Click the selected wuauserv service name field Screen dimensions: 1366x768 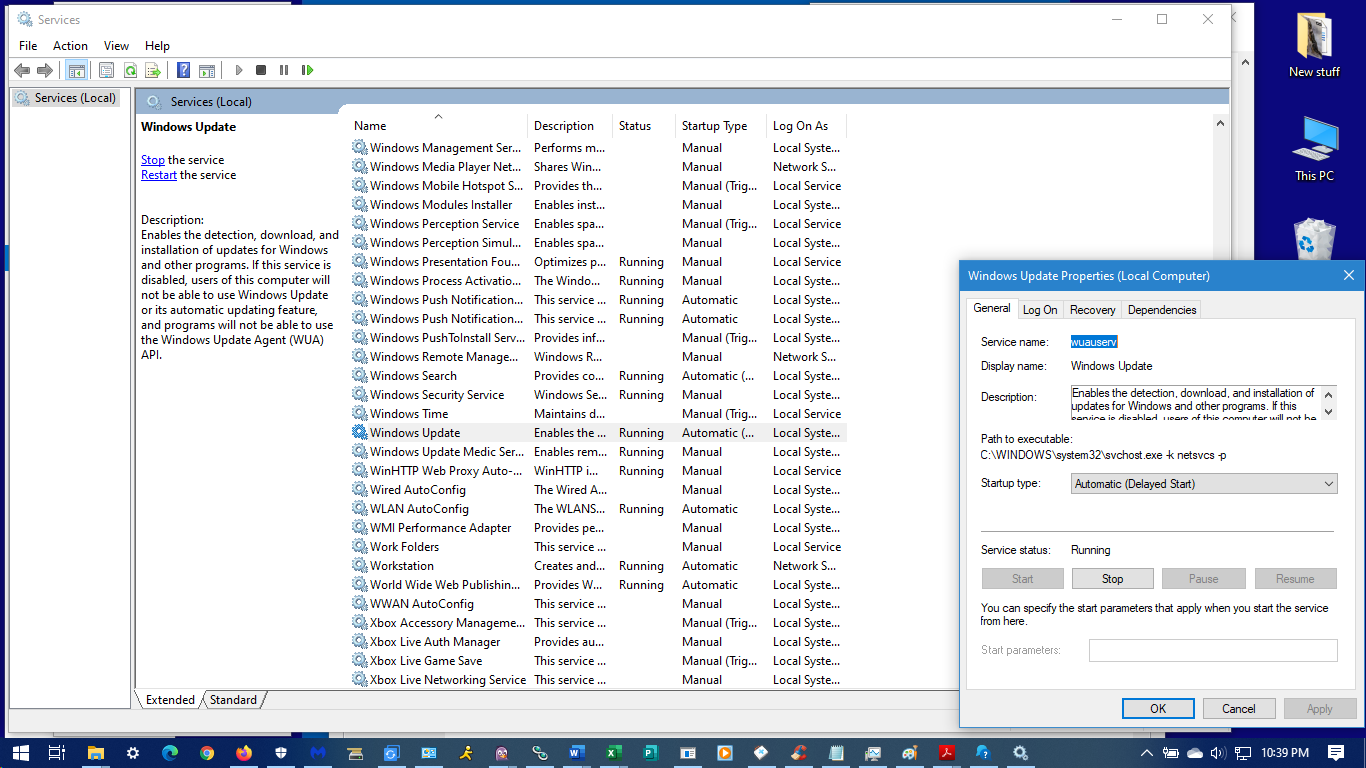click(1094, 342)
